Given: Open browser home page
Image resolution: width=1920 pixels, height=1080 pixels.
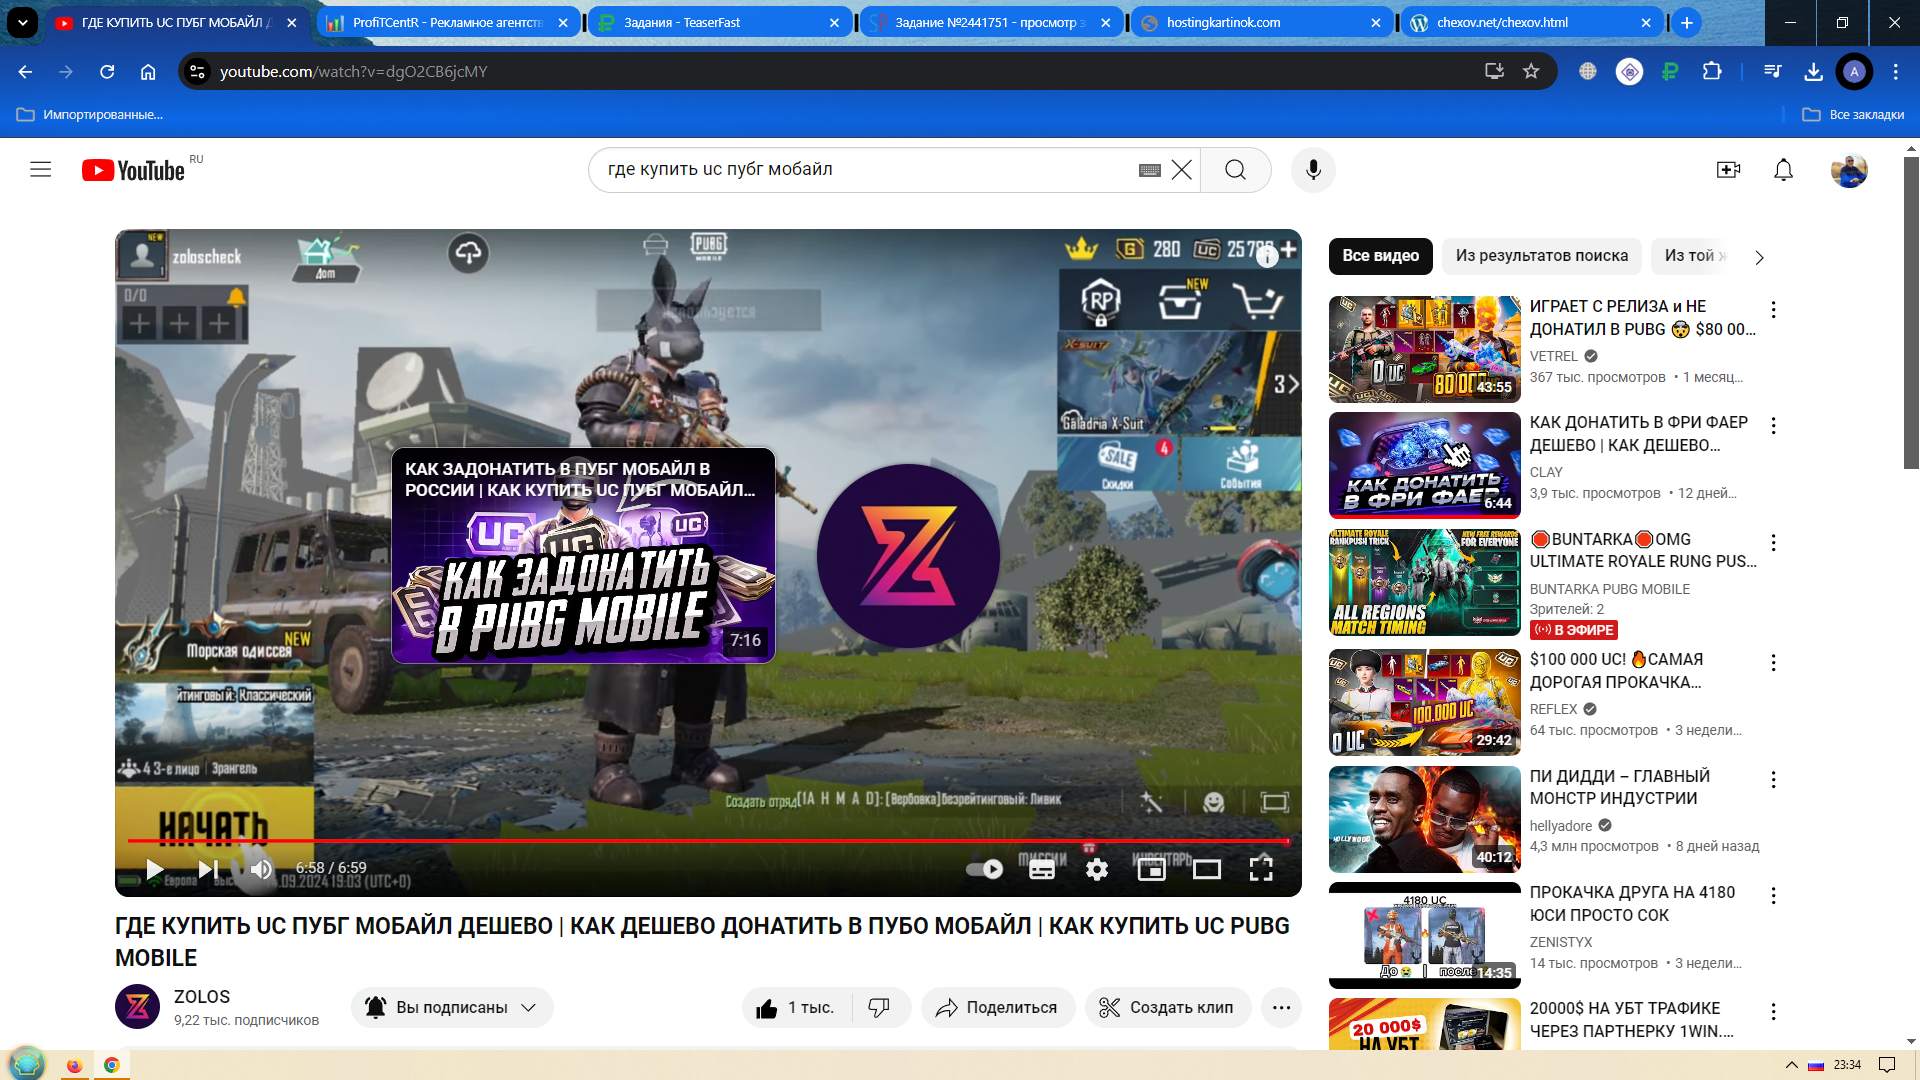Looking at the screenshot, I should (148, 72).
